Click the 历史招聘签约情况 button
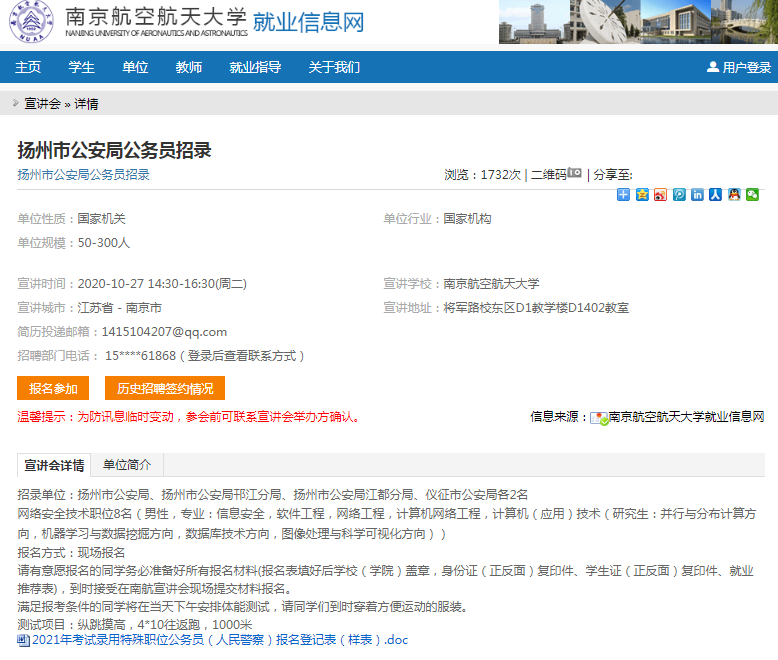The height and width of the screenshot is (660, 778). coord(165,388)
